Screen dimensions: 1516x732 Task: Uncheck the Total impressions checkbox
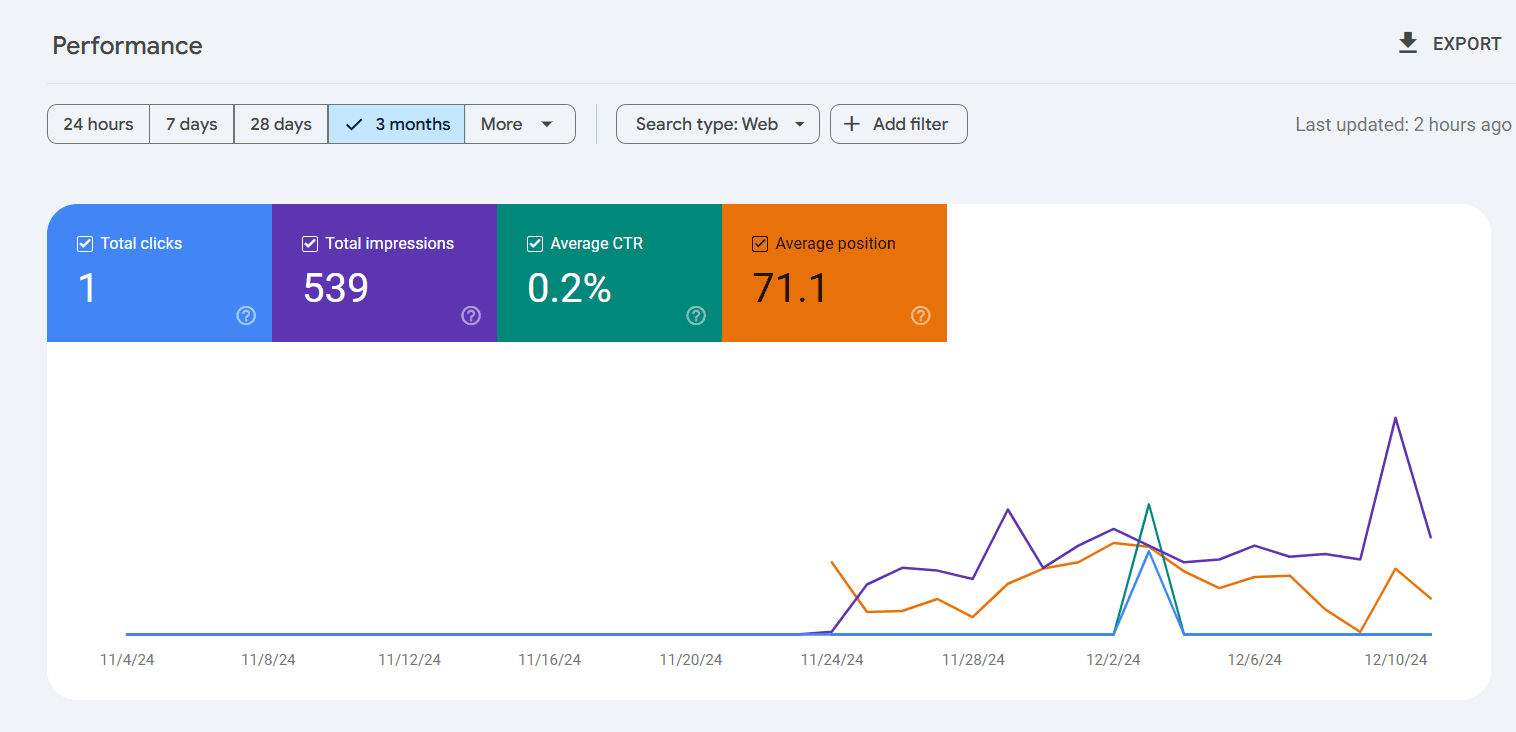coord(310,244)
